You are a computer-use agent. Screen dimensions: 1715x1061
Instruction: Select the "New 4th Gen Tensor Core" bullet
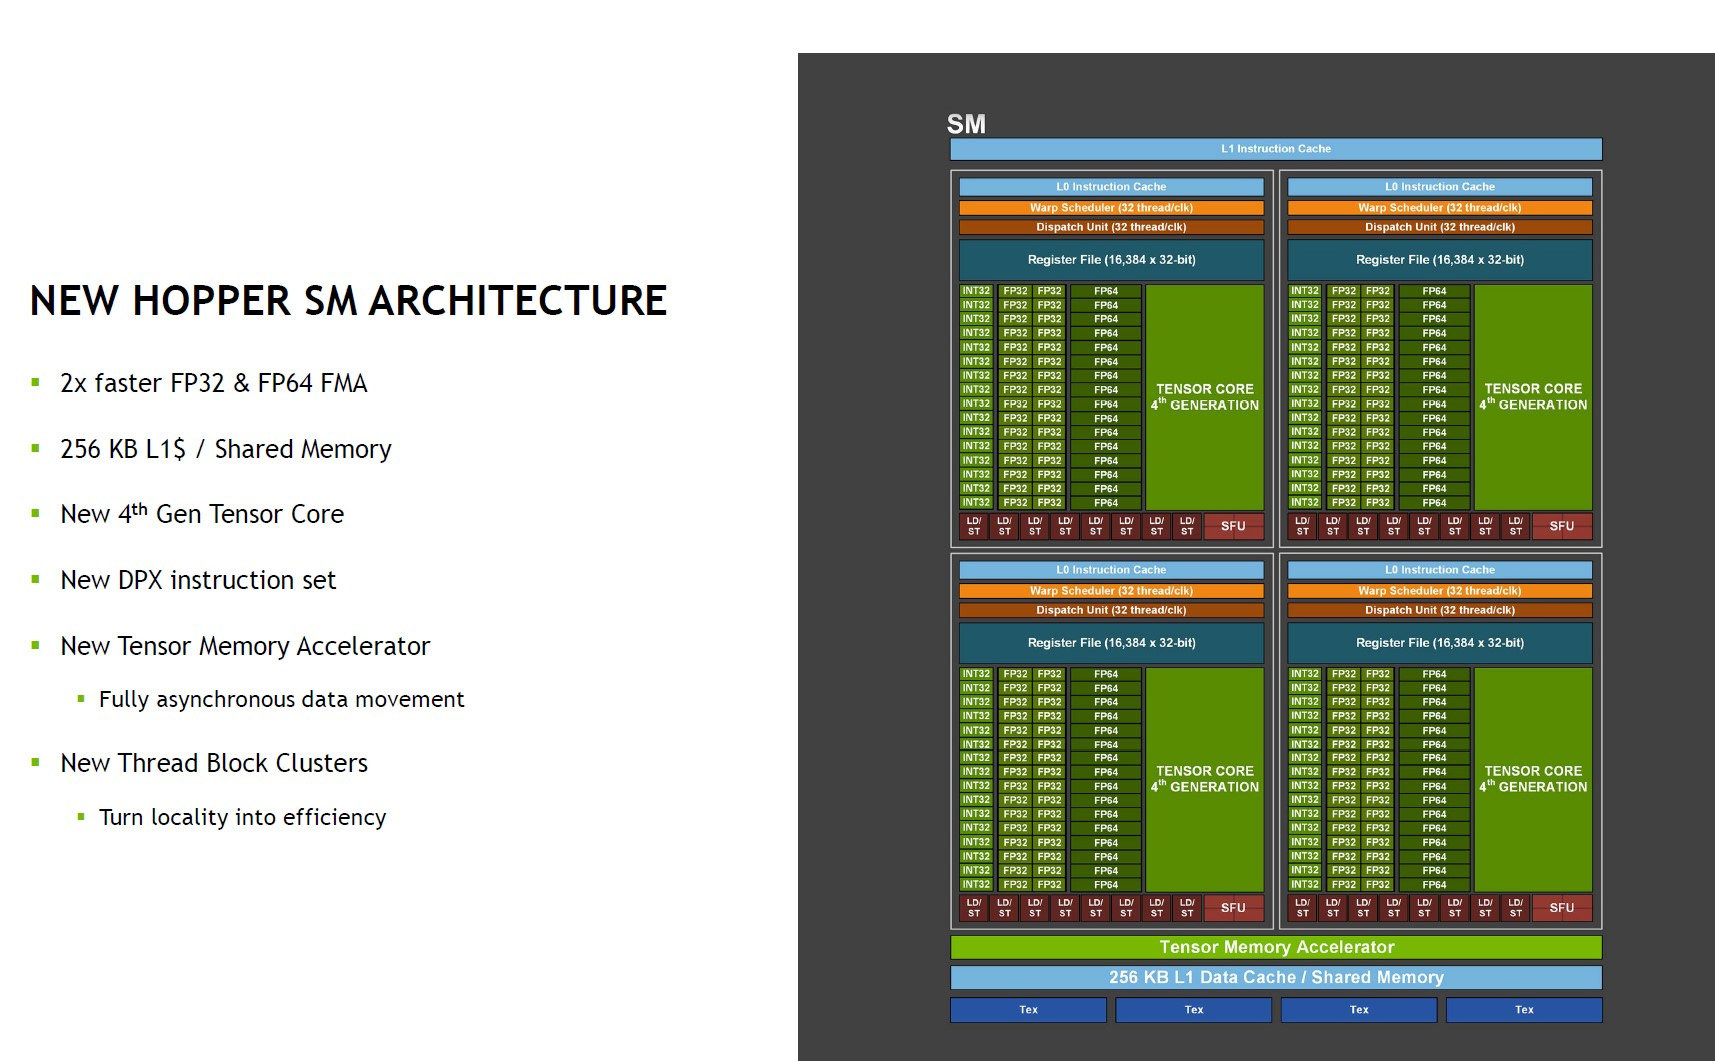pyautogui.click(x=202, y=514)
